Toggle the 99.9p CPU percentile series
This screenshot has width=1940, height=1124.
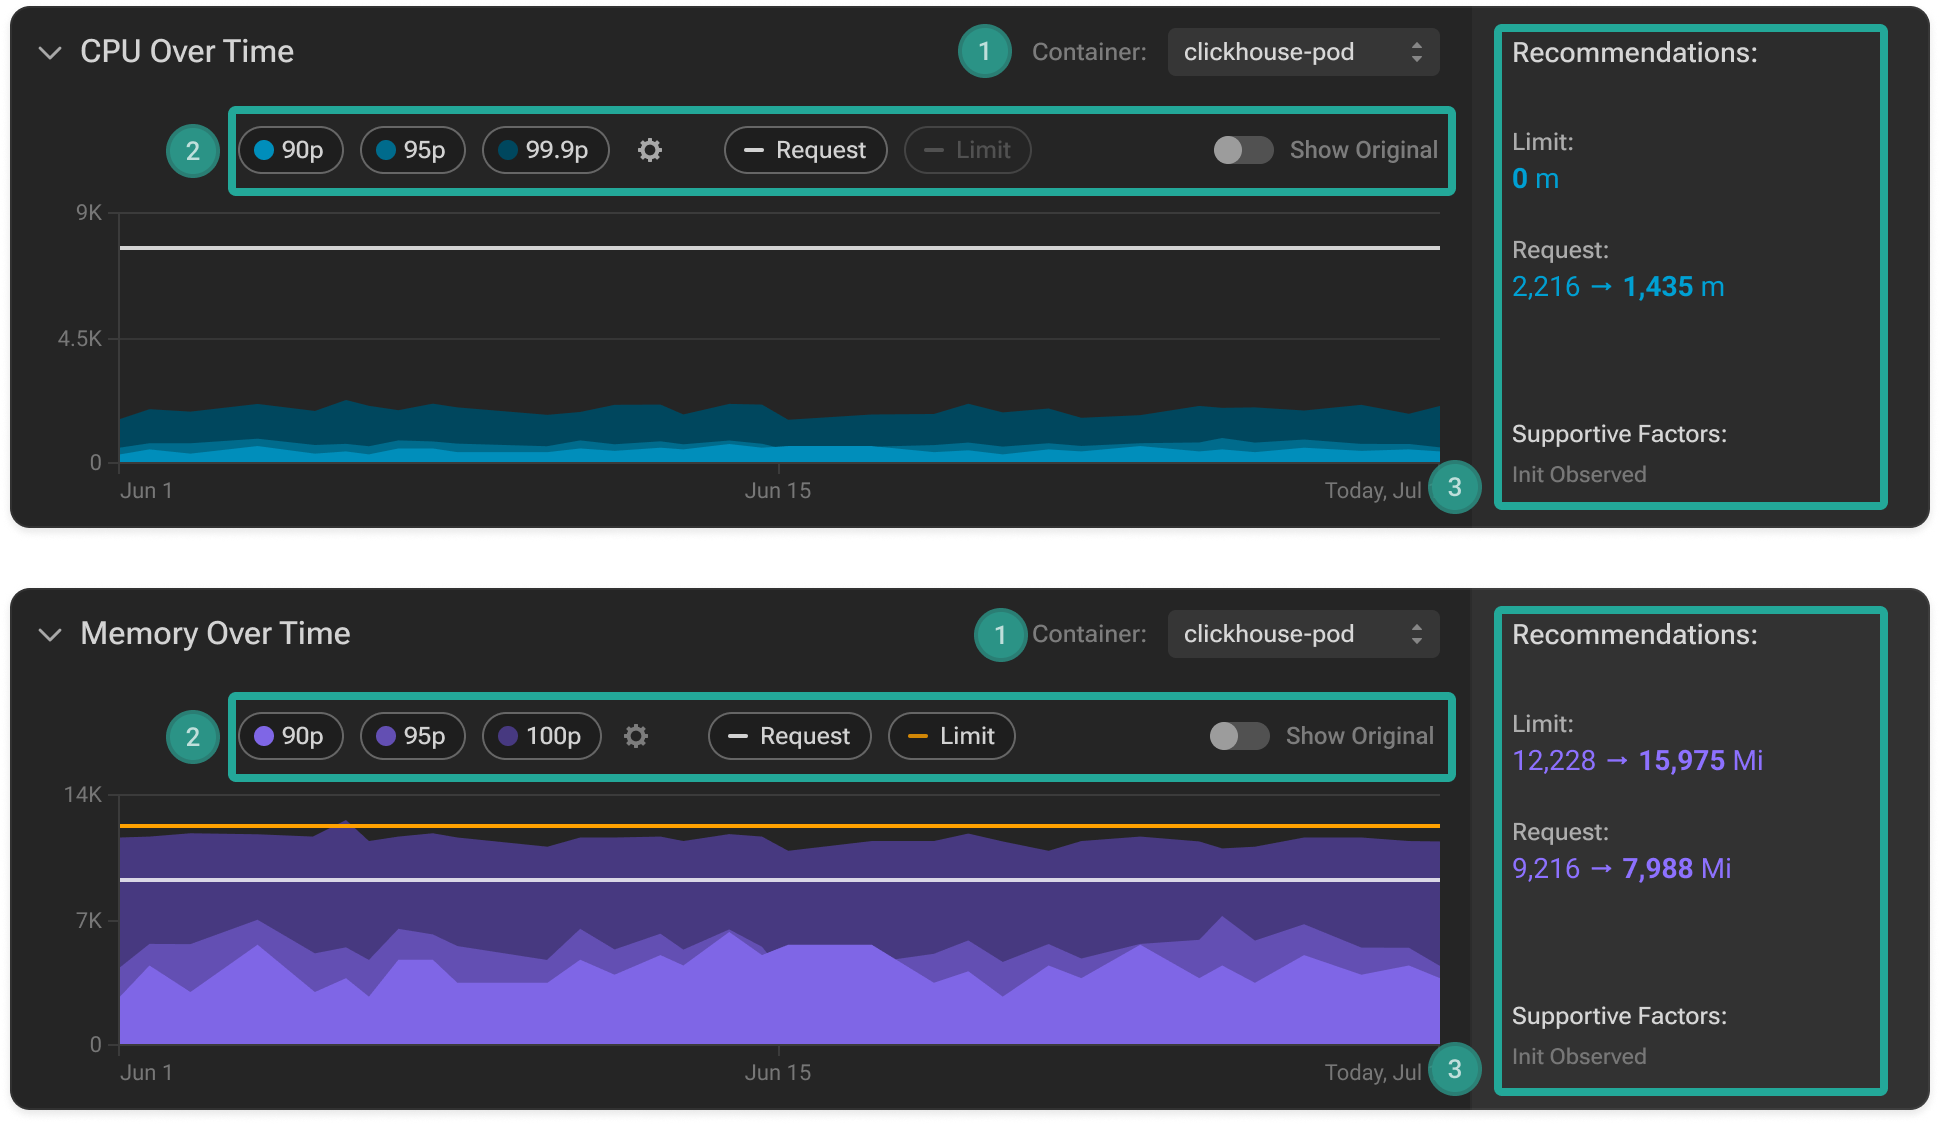(545, 150)
